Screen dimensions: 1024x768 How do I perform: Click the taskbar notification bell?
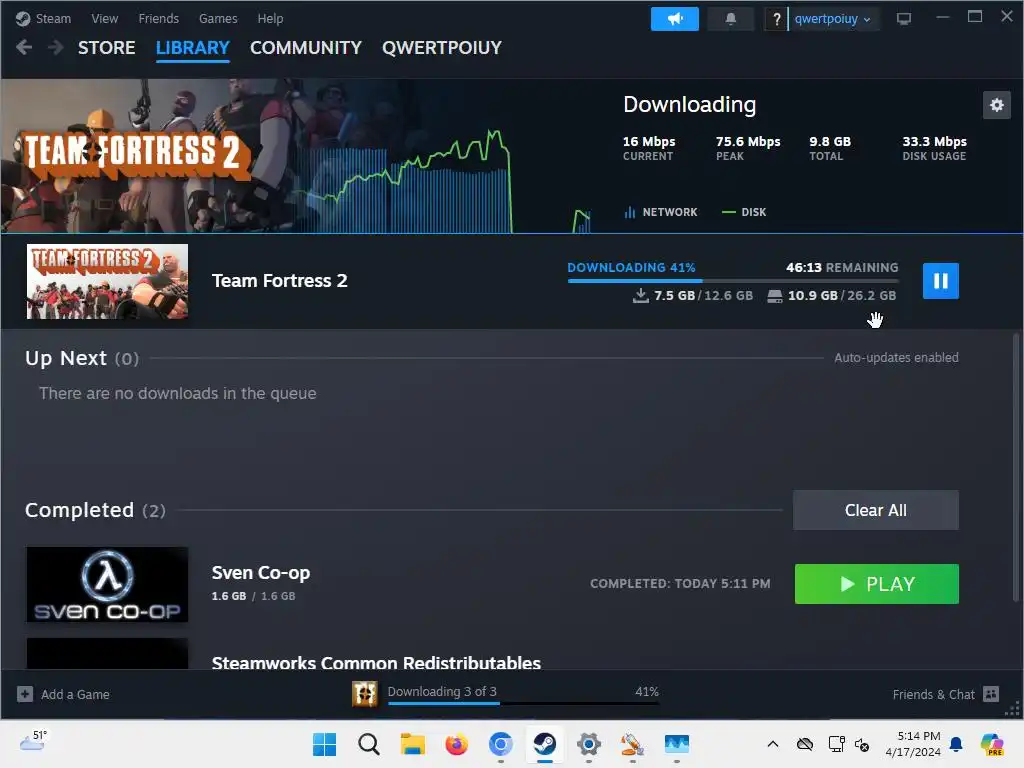956,744
